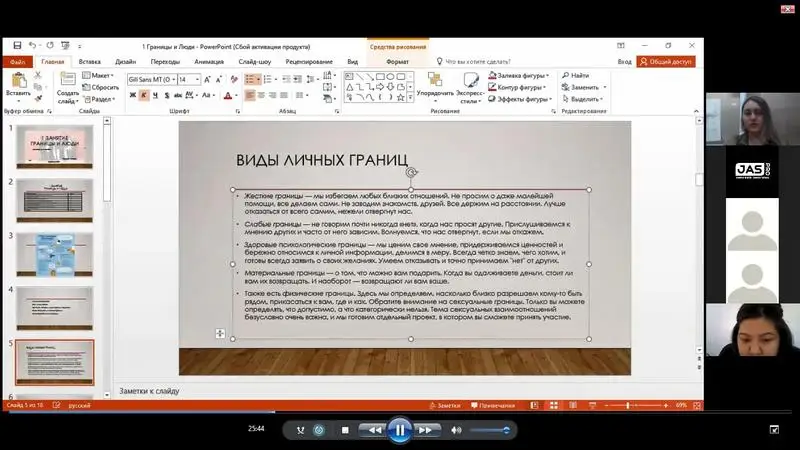
Task: Click the Общий доступ share button
Action: 665,61
